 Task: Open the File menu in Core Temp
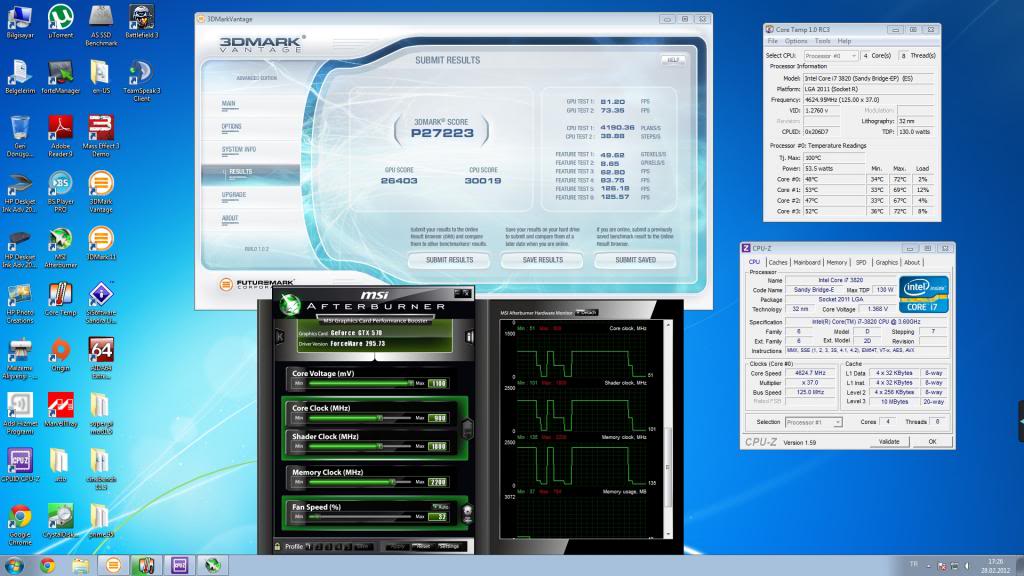click(x=773, y=41)
